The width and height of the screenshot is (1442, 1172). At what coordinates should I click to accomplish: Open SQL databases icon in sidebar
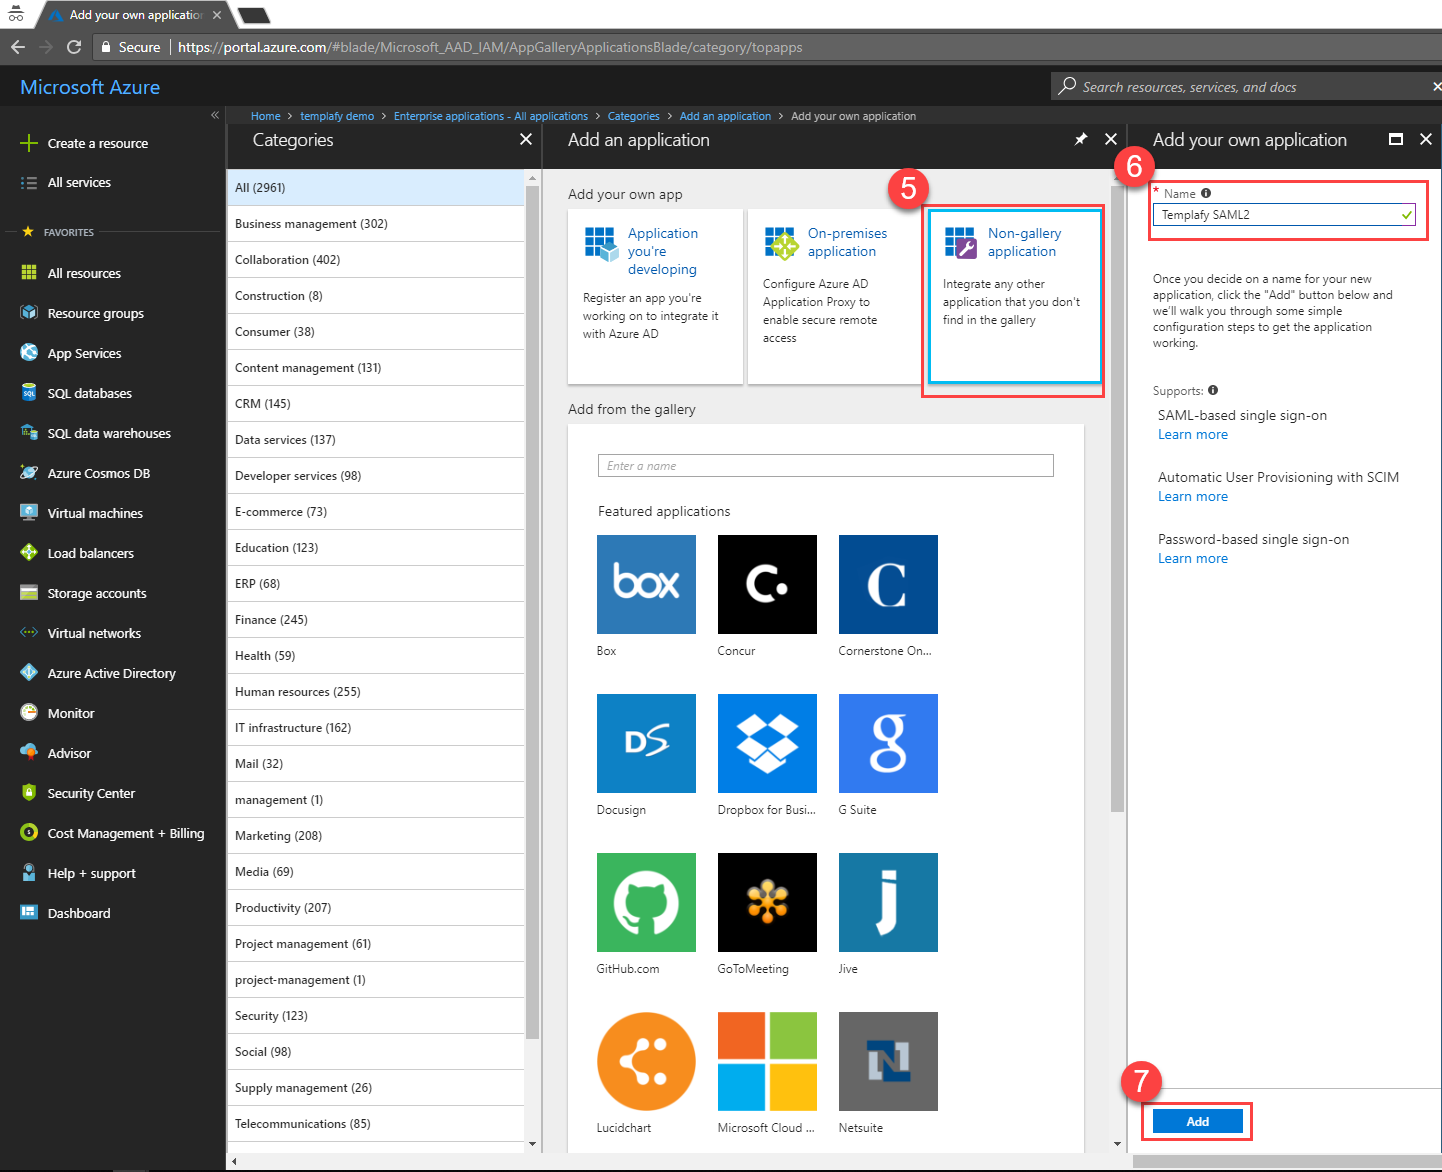[x=29, y=393]
